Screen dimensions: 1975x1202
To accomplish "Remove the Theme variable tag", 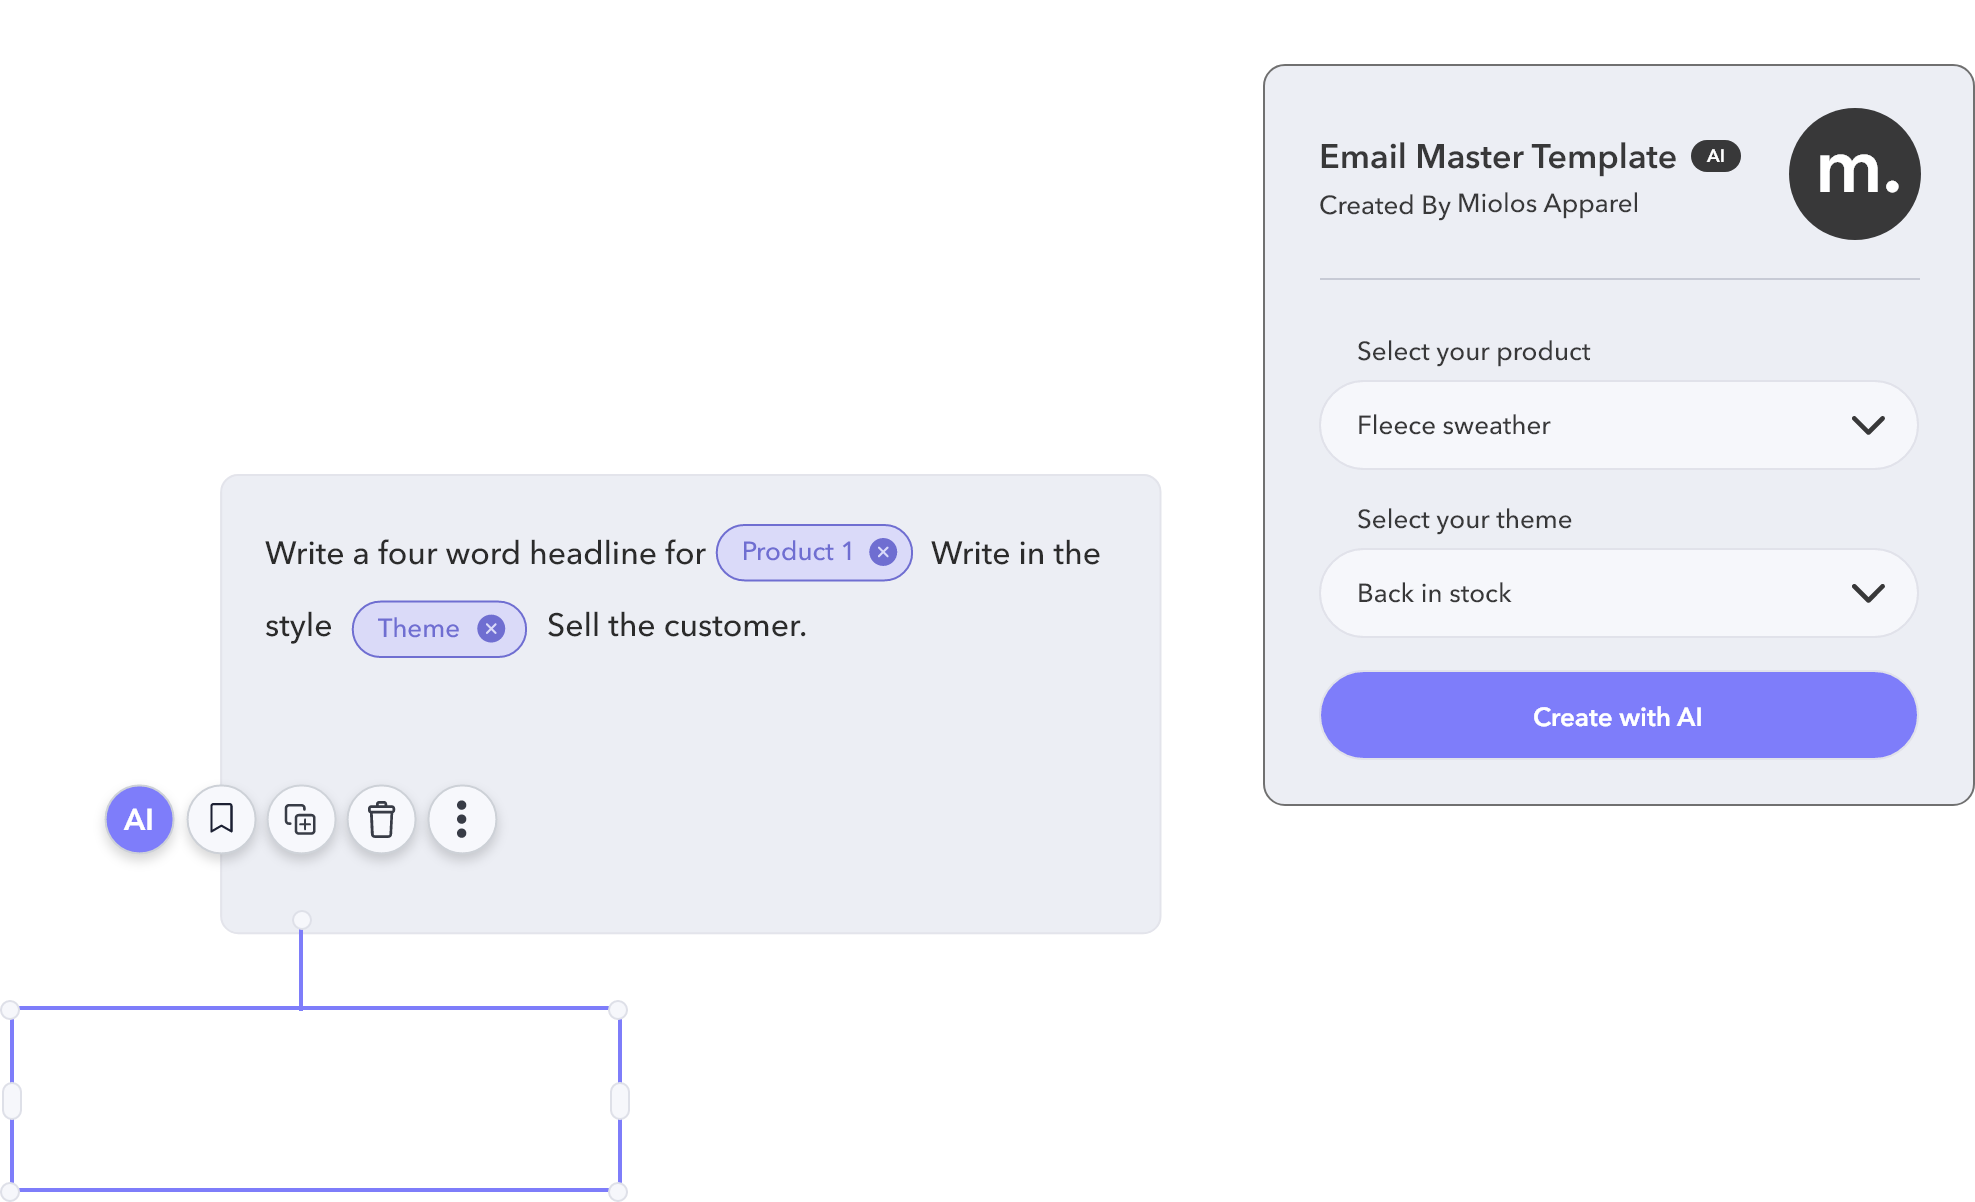I will (492, 626).
